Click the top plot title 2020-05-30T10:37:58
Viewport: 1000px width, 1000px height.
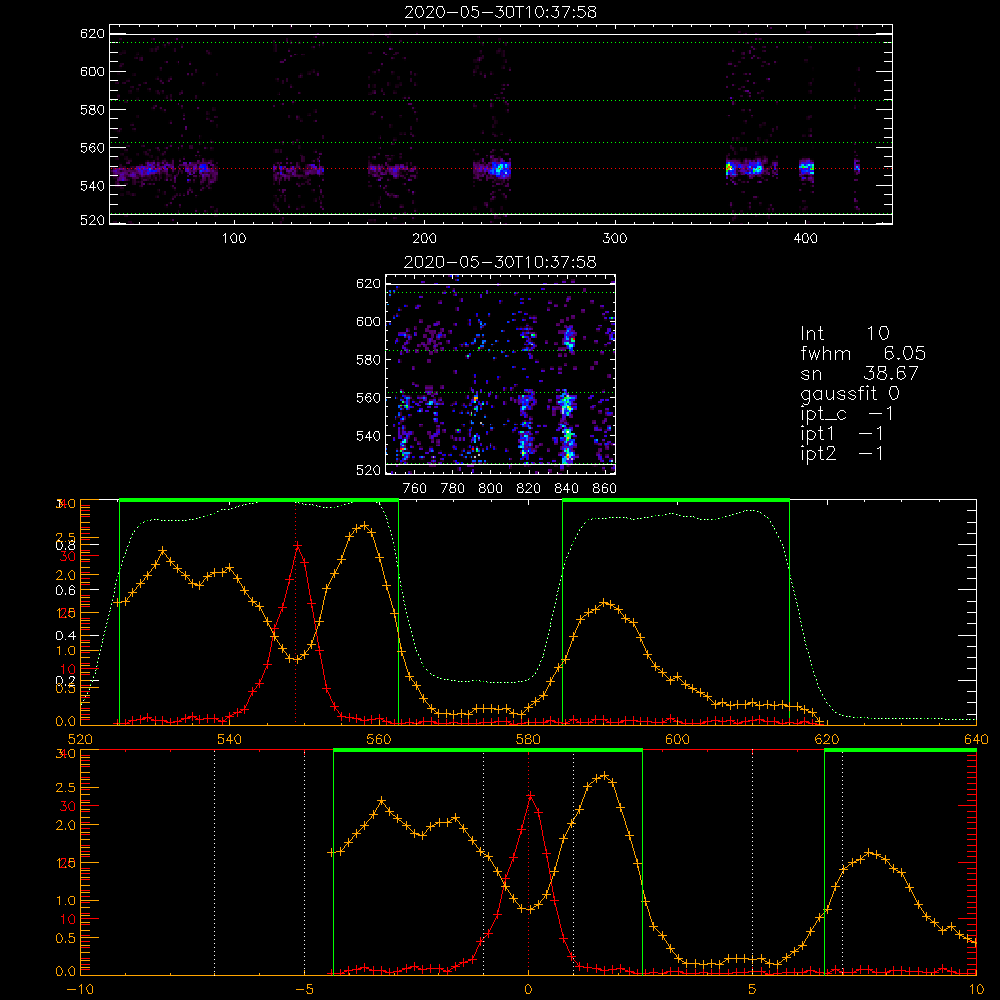click(500, 12)
